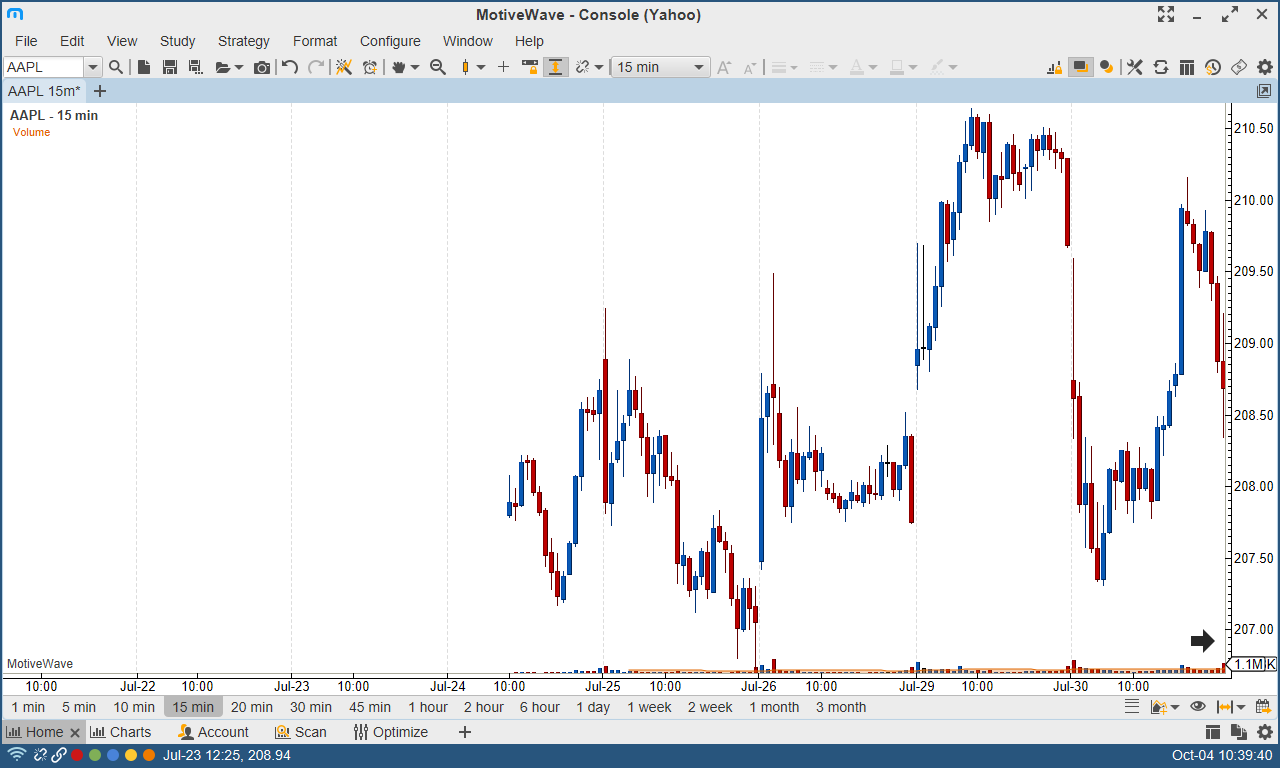
Task: Click the screenshot camera icon
Action: [x=262, y=67]
